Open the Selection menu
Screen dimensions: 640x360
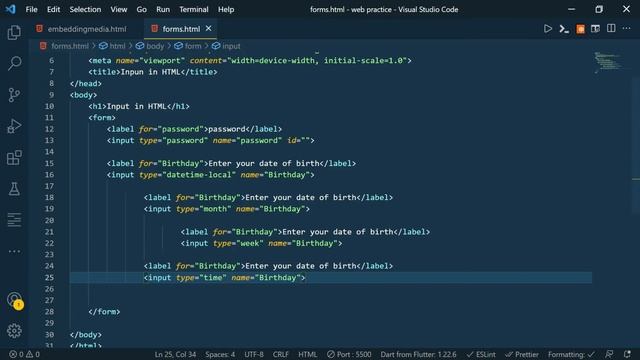(x=85, y=9)
